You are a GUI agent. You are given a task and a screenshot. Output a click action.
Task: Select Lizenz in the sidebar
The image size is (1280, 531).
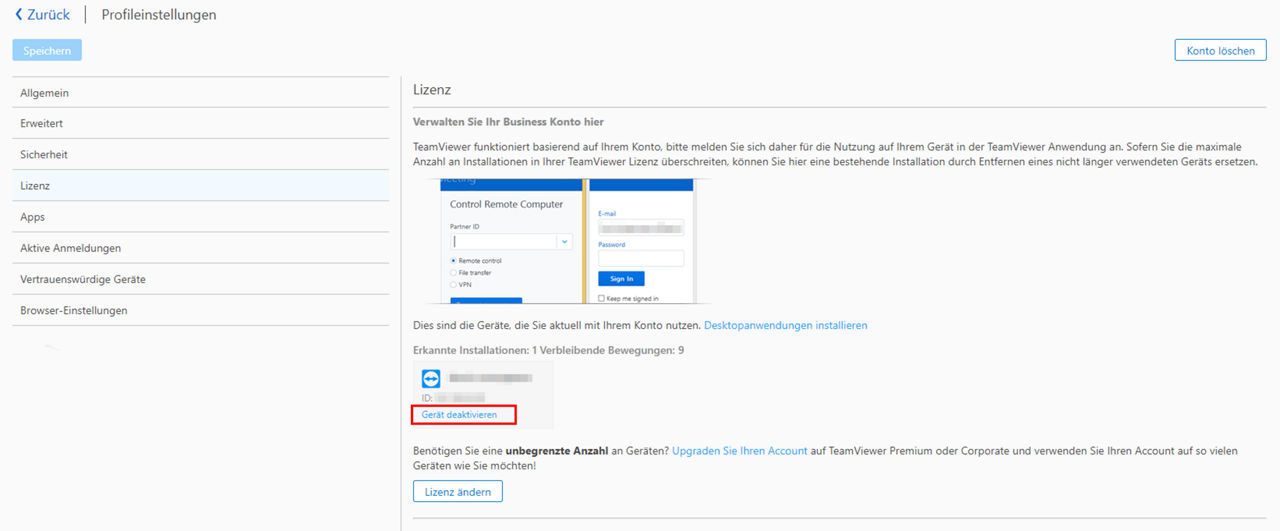tap(200, 186)
